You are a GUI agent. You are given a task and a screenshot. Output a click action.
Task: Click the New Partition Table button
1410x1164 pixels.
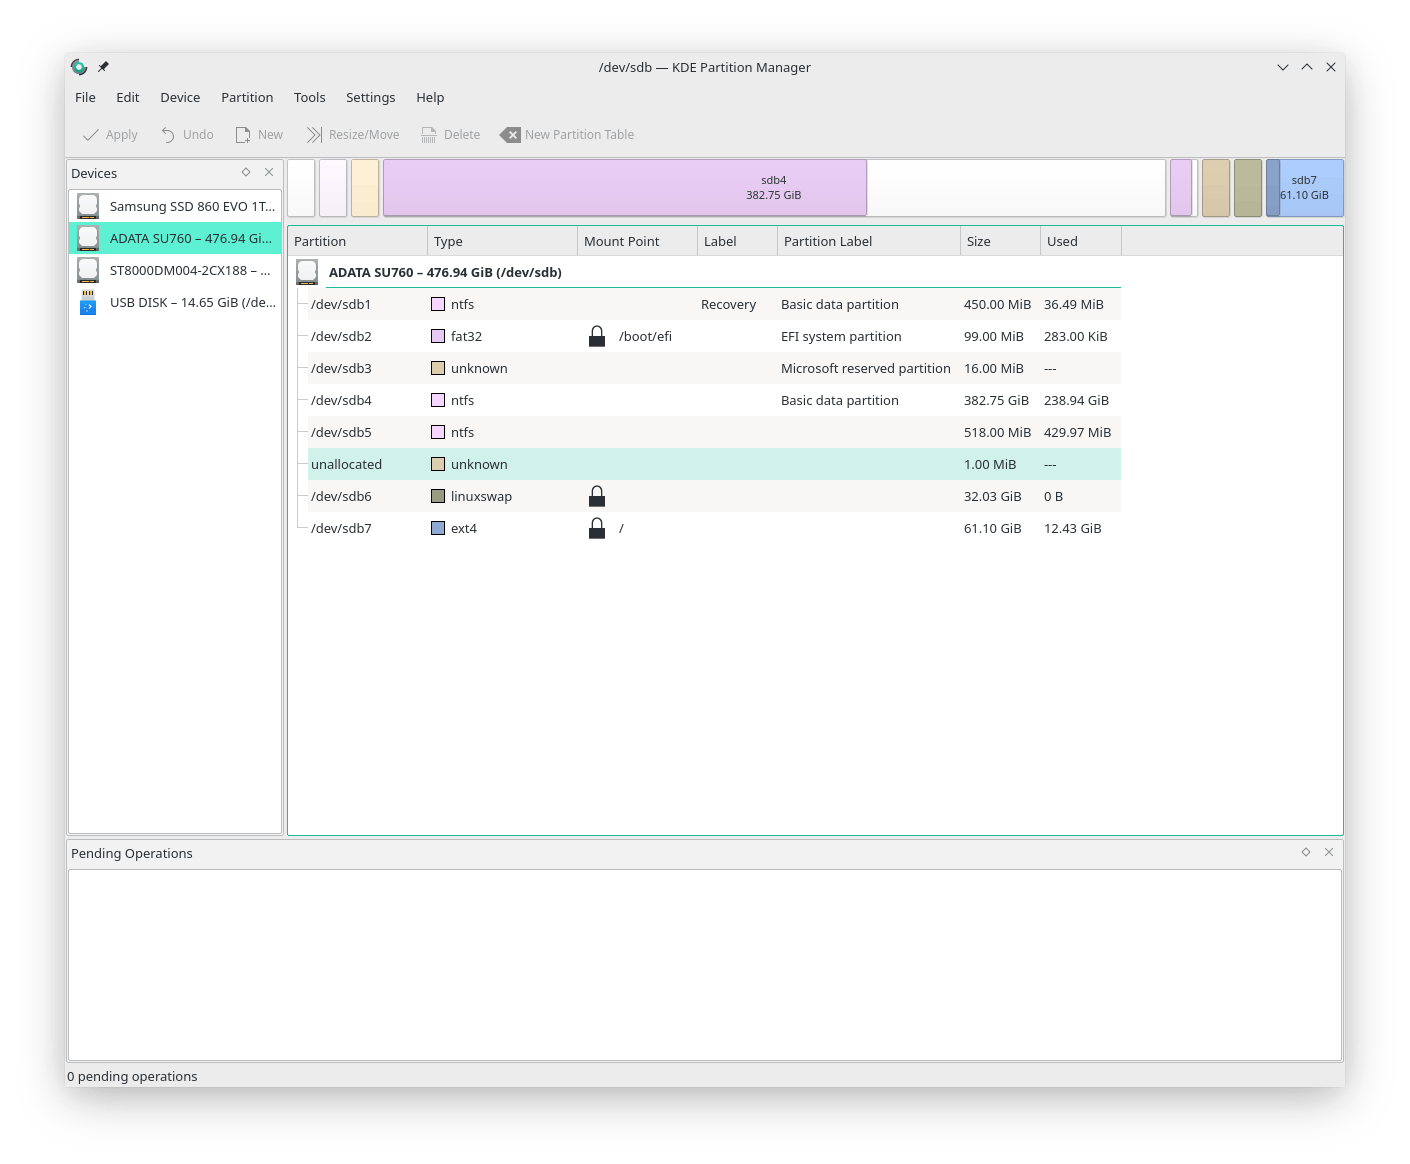pyautogui.click(x=567, y=135)
